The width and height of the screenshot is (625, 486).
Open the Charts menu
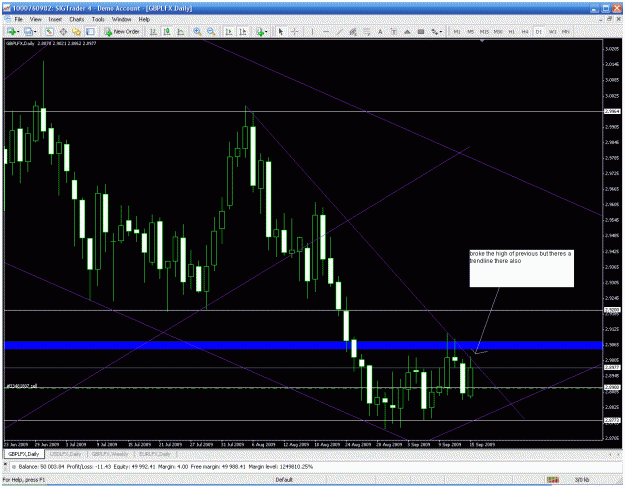coord(77,19)
